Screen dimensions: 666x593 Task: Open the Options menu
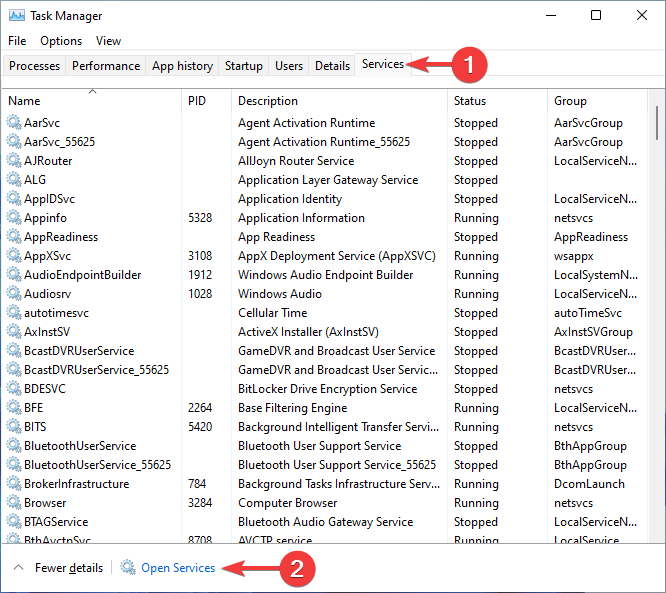(61, 41)
